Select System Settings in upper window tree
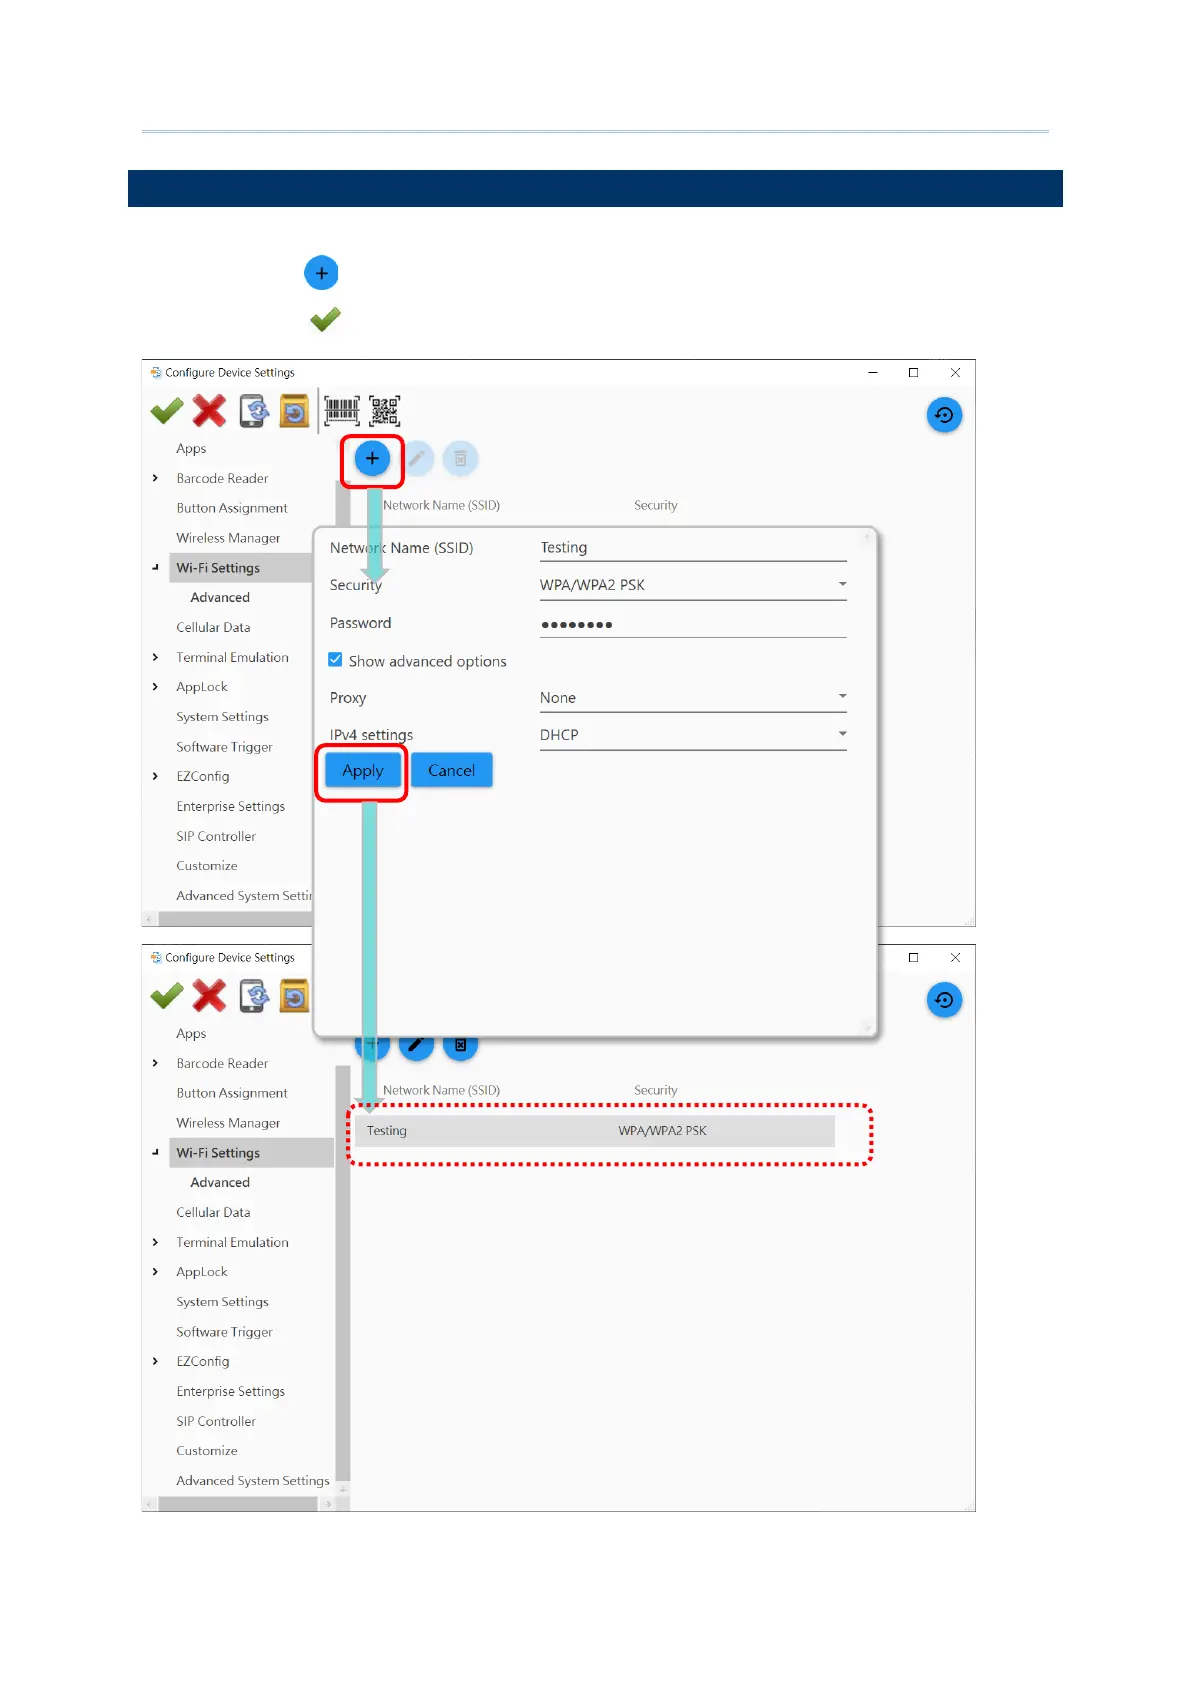This screenshot has width=1191, height=1683. (222, 717)
